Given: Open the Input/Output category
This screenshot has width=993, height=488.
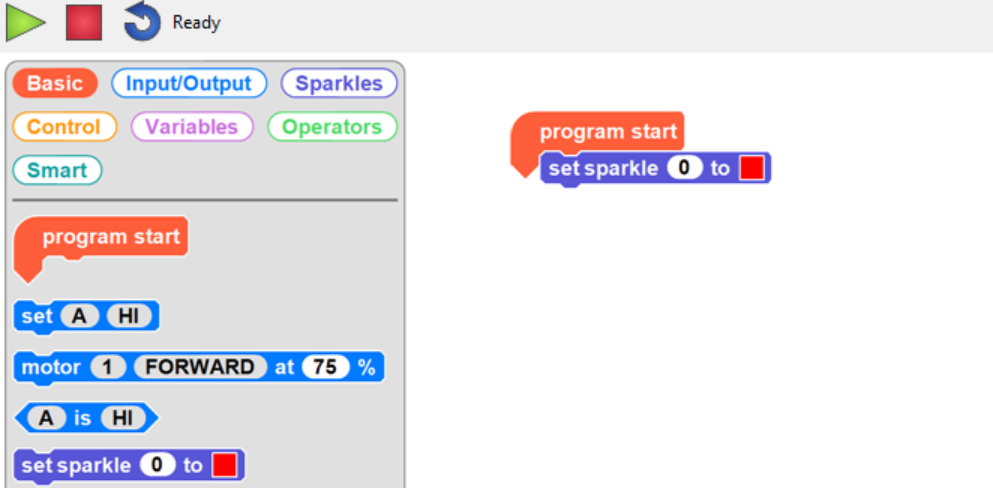Looking at the screenshot, I should 189,84.
